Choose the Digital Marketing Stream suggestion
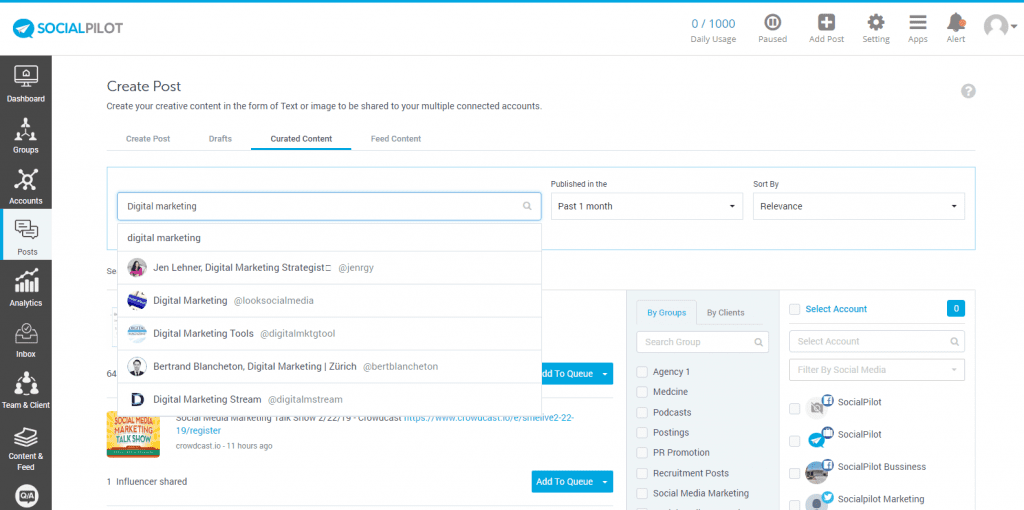 pyautogui.click(x=329, y=400)
